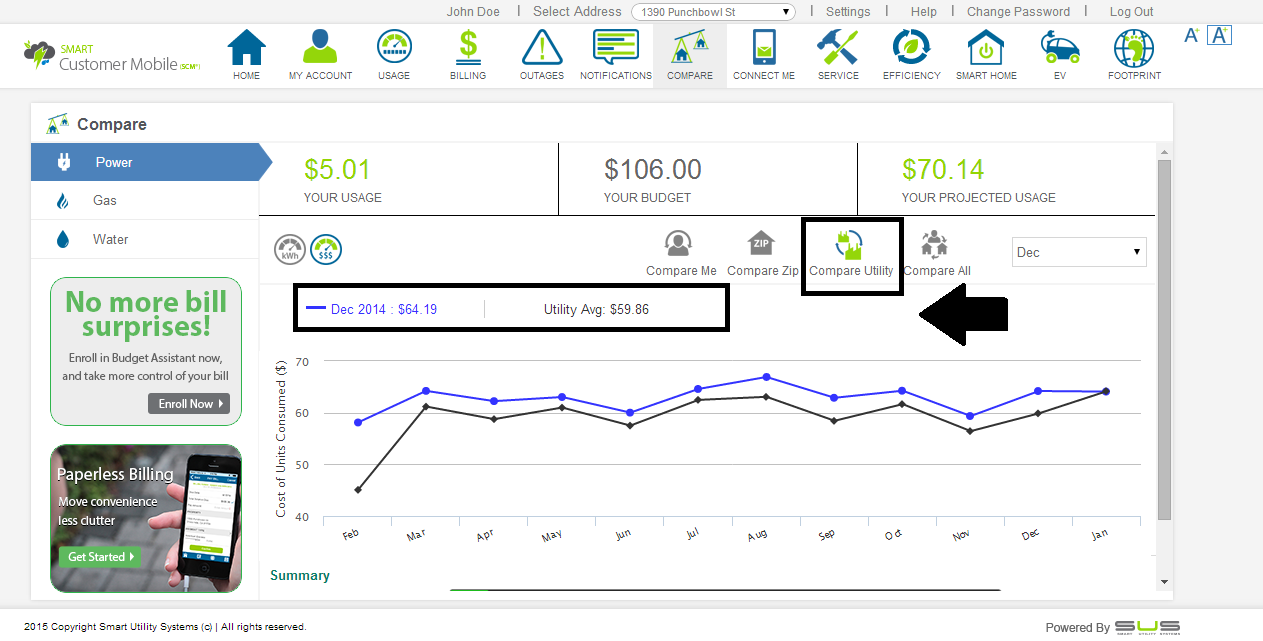This screenshot has height=641, width=1263.
Task: Expand the Dec month dropdown
Action: (x=1079, y=252)
